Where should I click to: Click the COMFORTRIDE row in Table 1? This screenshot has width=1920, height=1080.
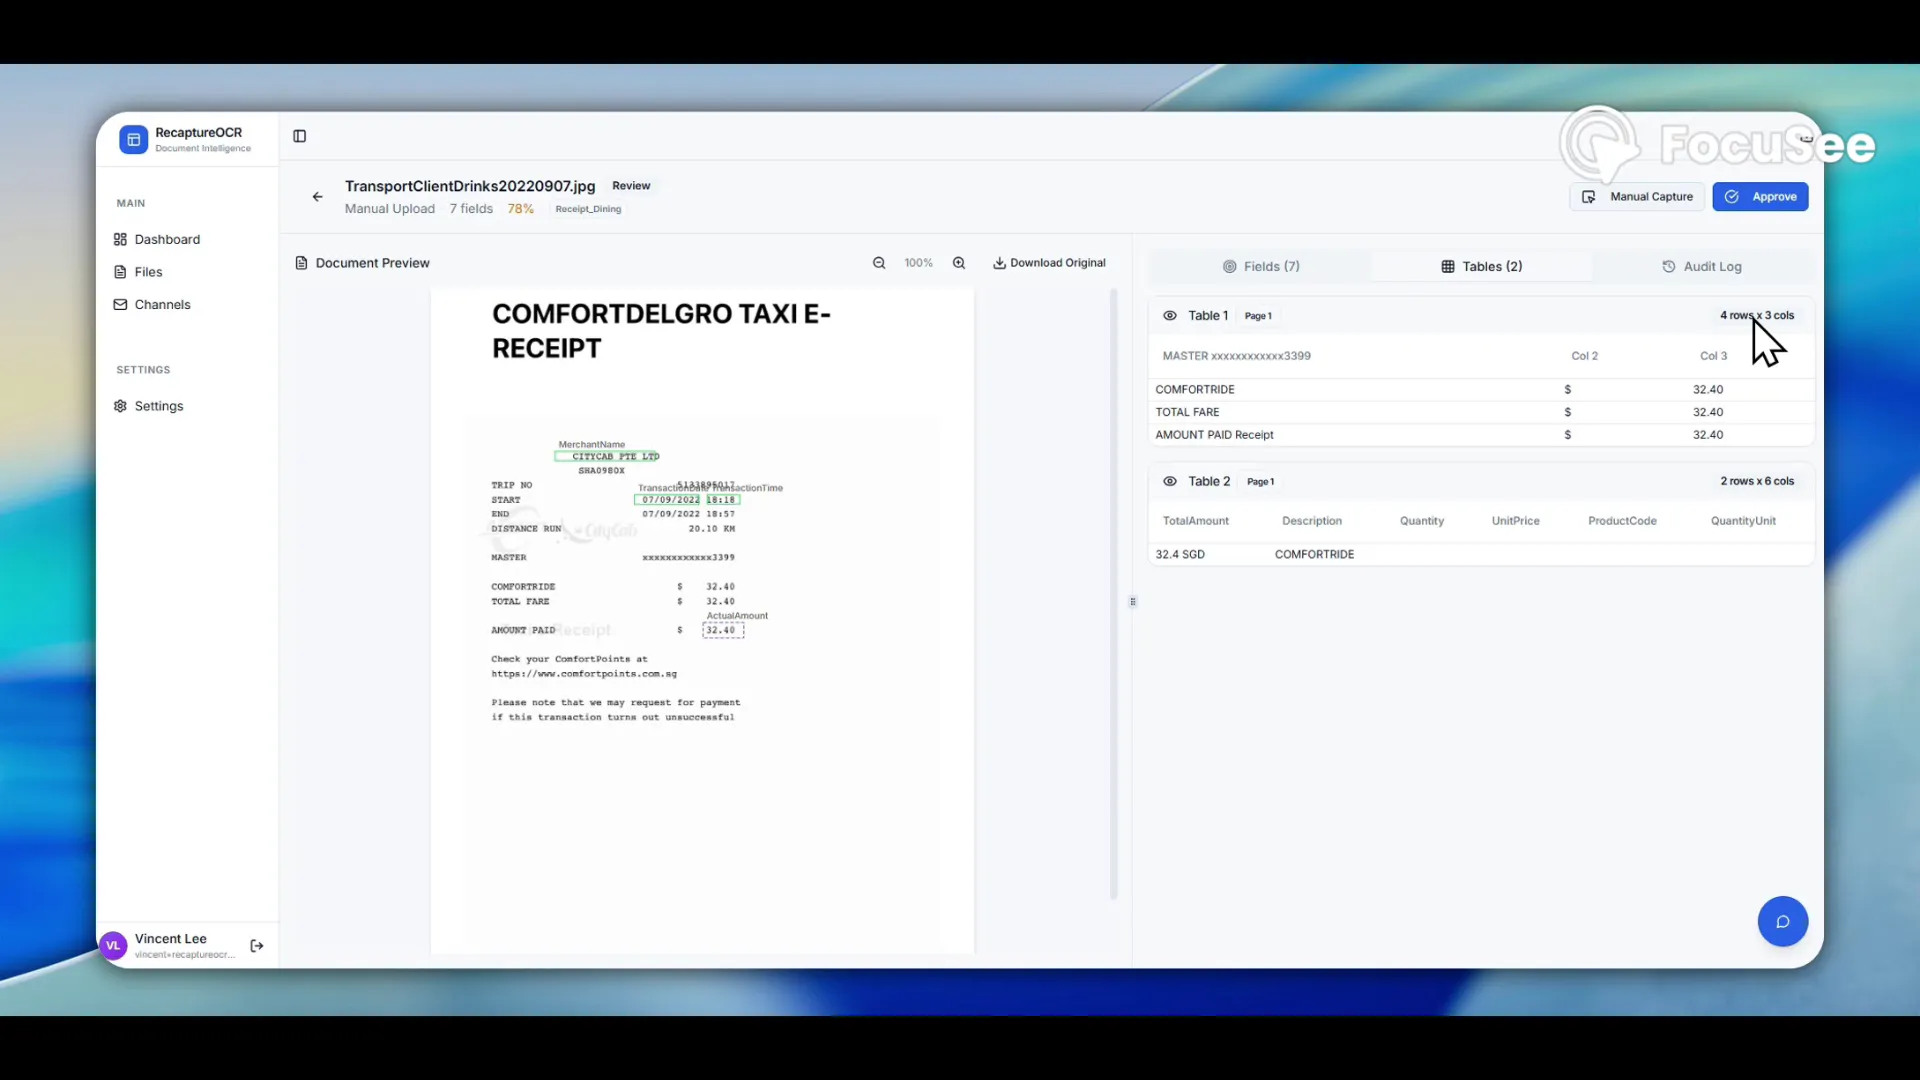pyautogui.click(x=1481, y=390)
